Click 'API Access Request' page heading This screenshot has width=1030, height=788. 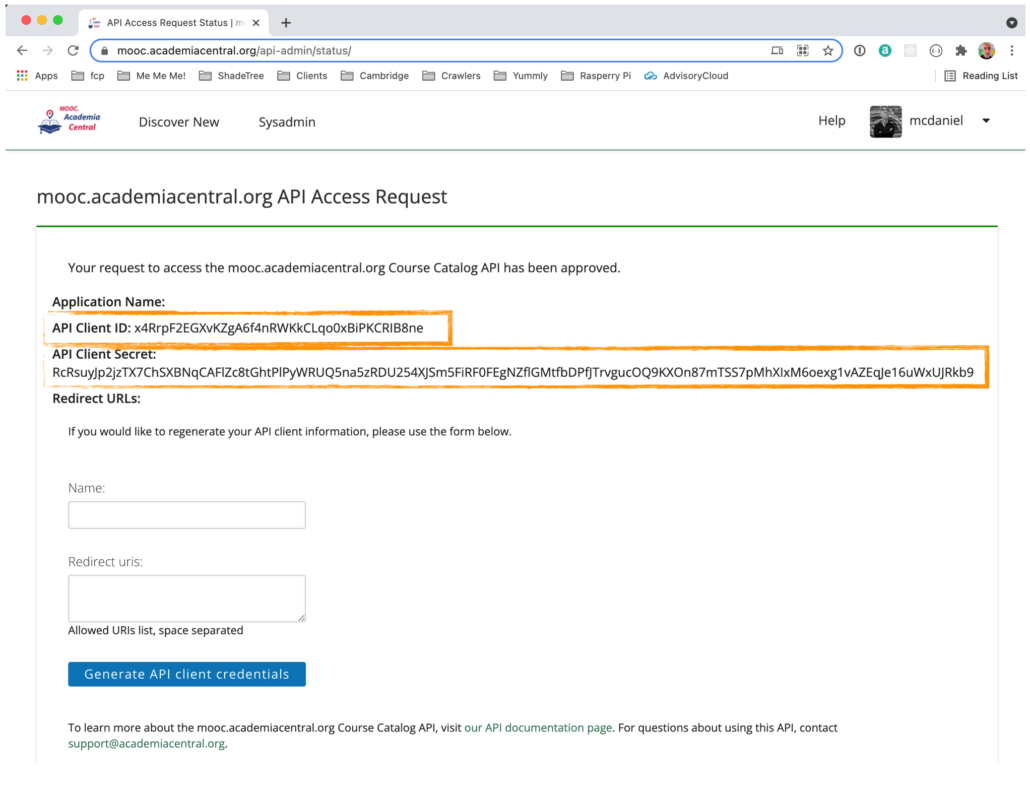(x=242, y=197)
